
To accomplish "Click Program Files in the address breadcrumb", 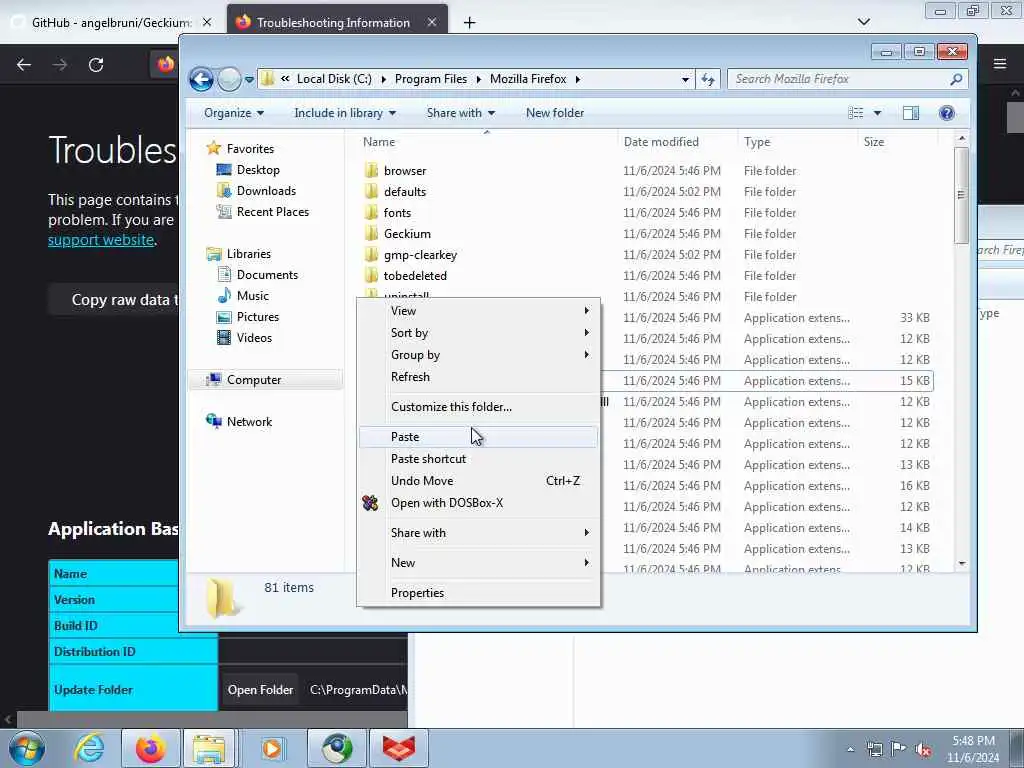I will point(430,79).
